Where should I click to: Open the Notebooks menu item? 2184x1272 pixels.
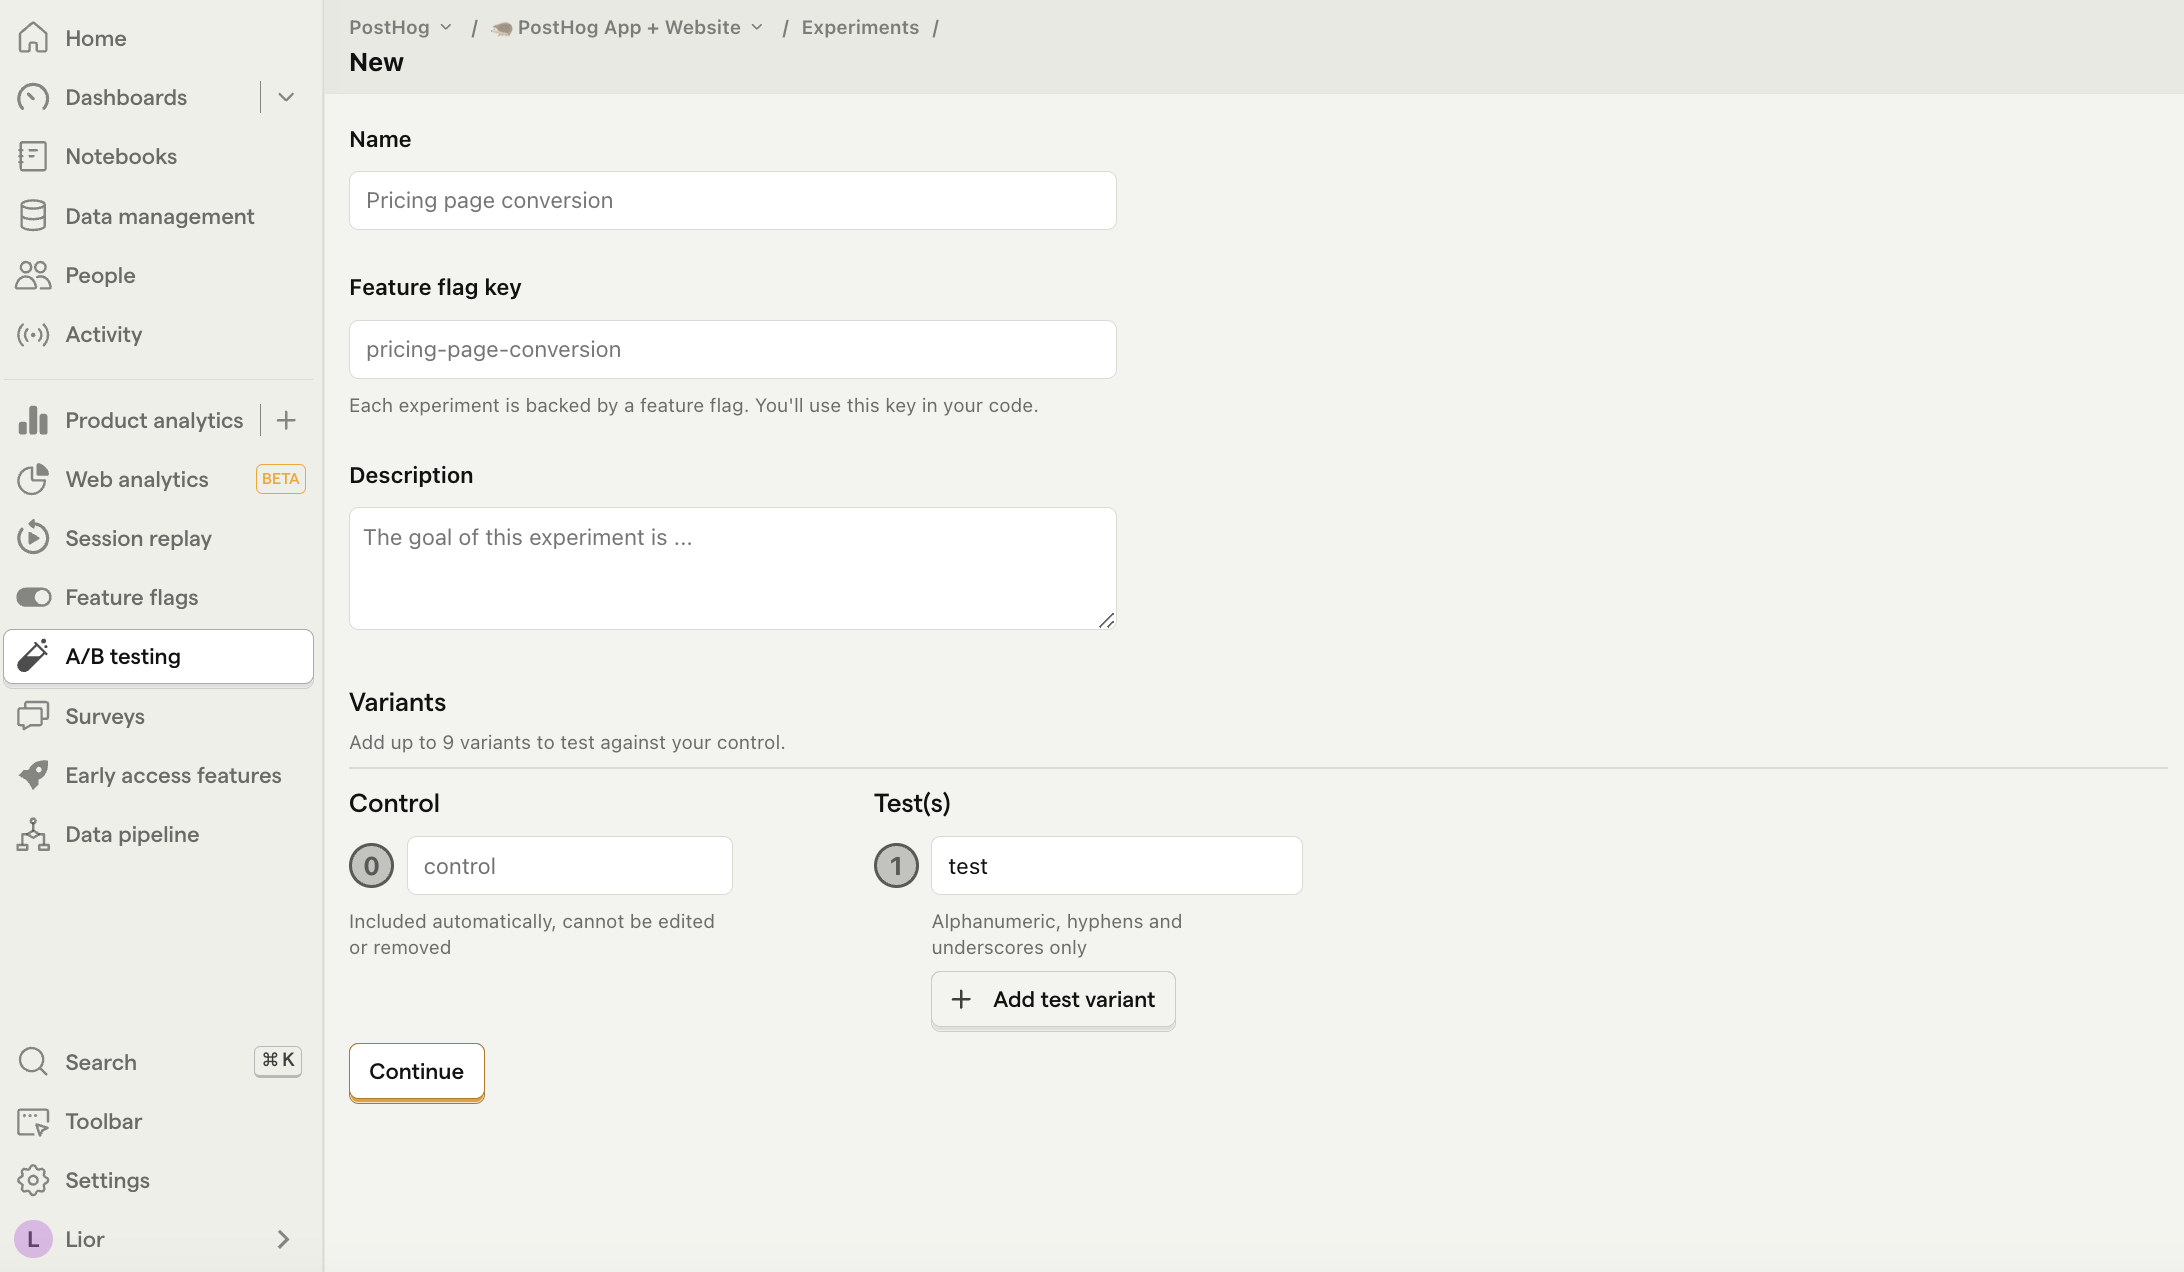(x=121, y=156)
